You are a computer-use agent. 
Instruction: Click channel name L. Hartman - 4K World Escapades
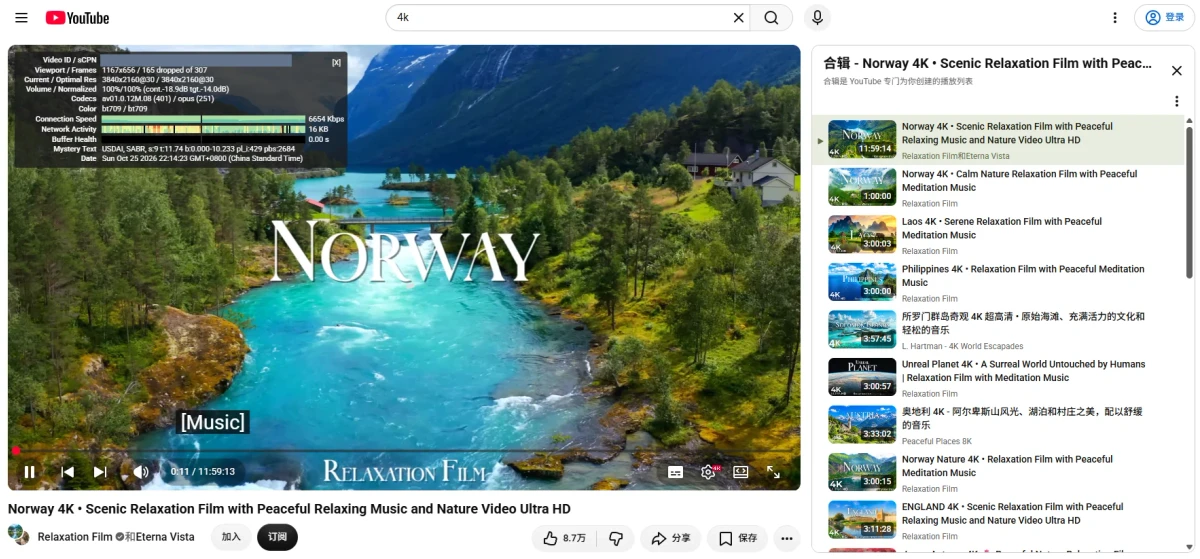tap(962, 346)
